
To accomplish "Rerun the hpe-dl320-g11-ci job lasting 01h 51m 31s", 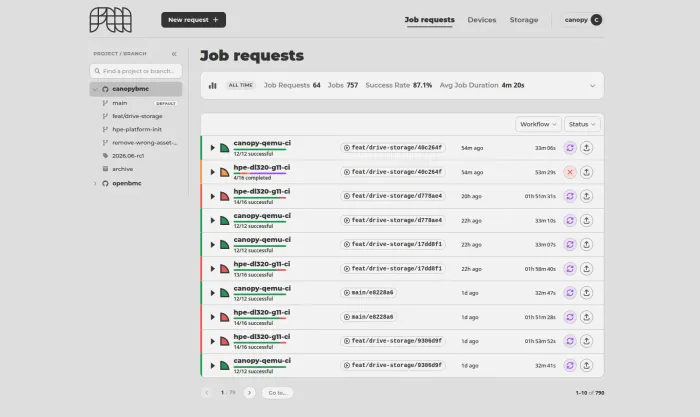I will pos(570,196).
